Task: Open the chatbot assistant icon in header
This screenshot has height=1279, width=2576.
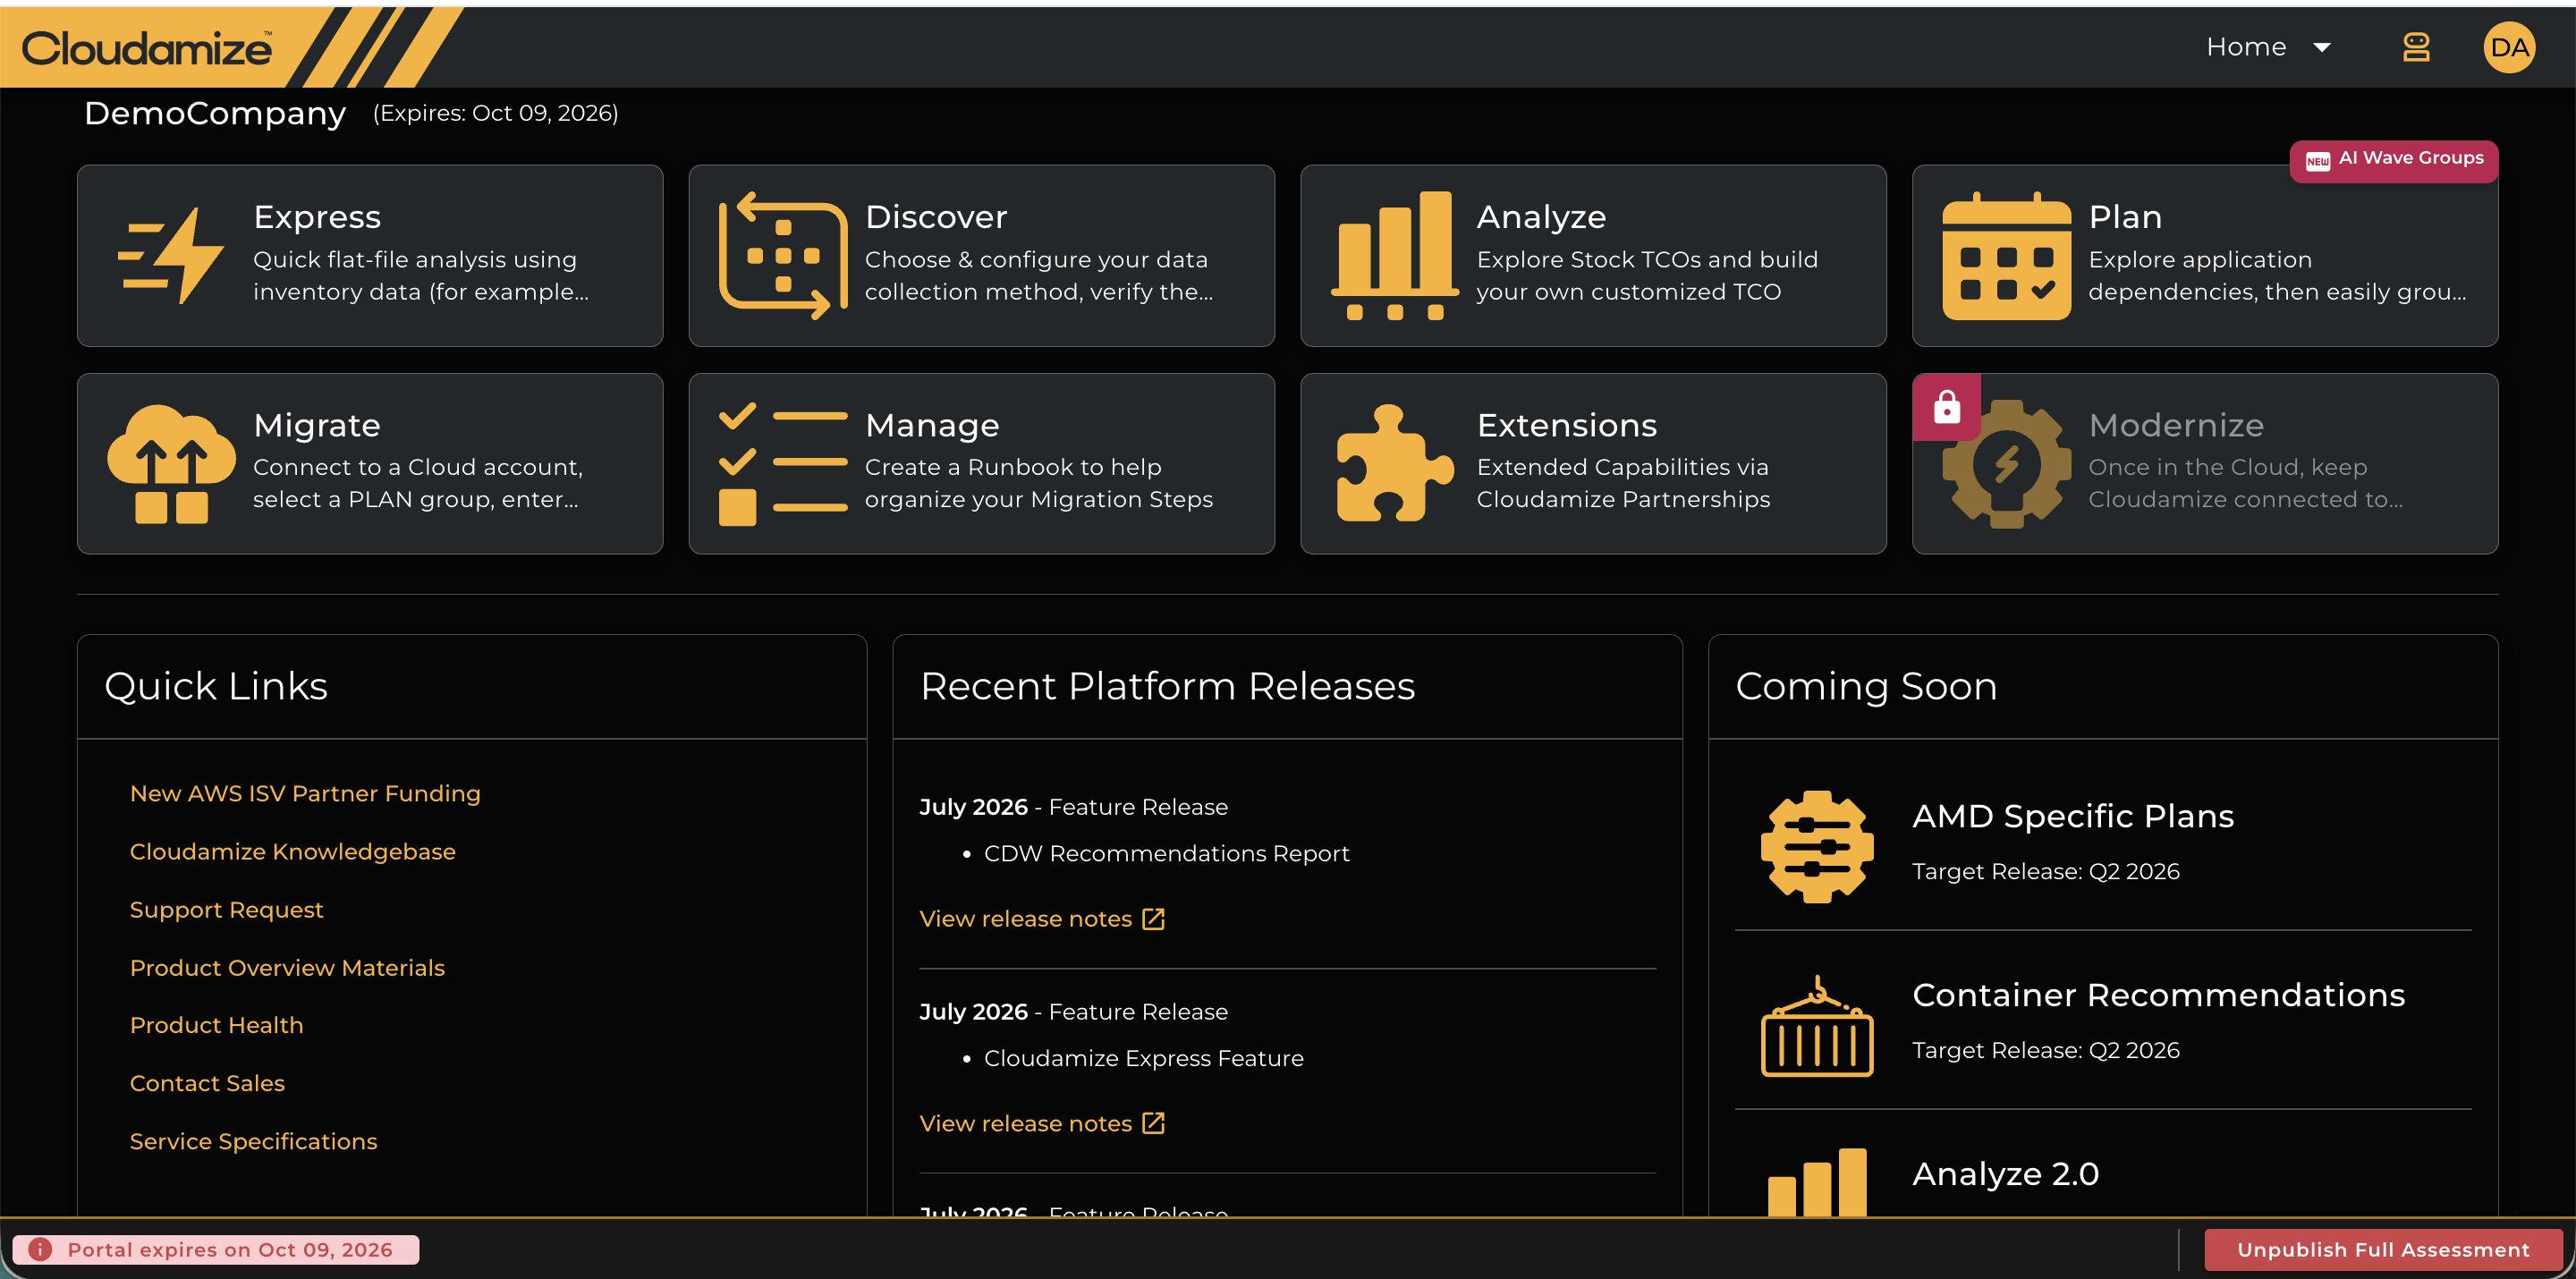Action: 2416,47
